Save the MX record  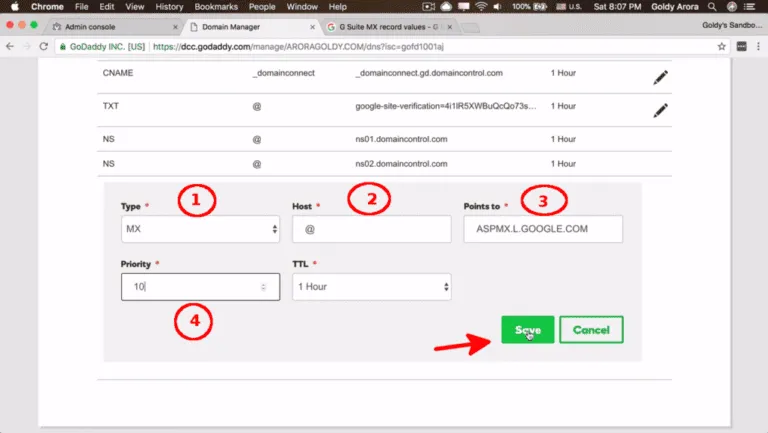pos(528,330)
